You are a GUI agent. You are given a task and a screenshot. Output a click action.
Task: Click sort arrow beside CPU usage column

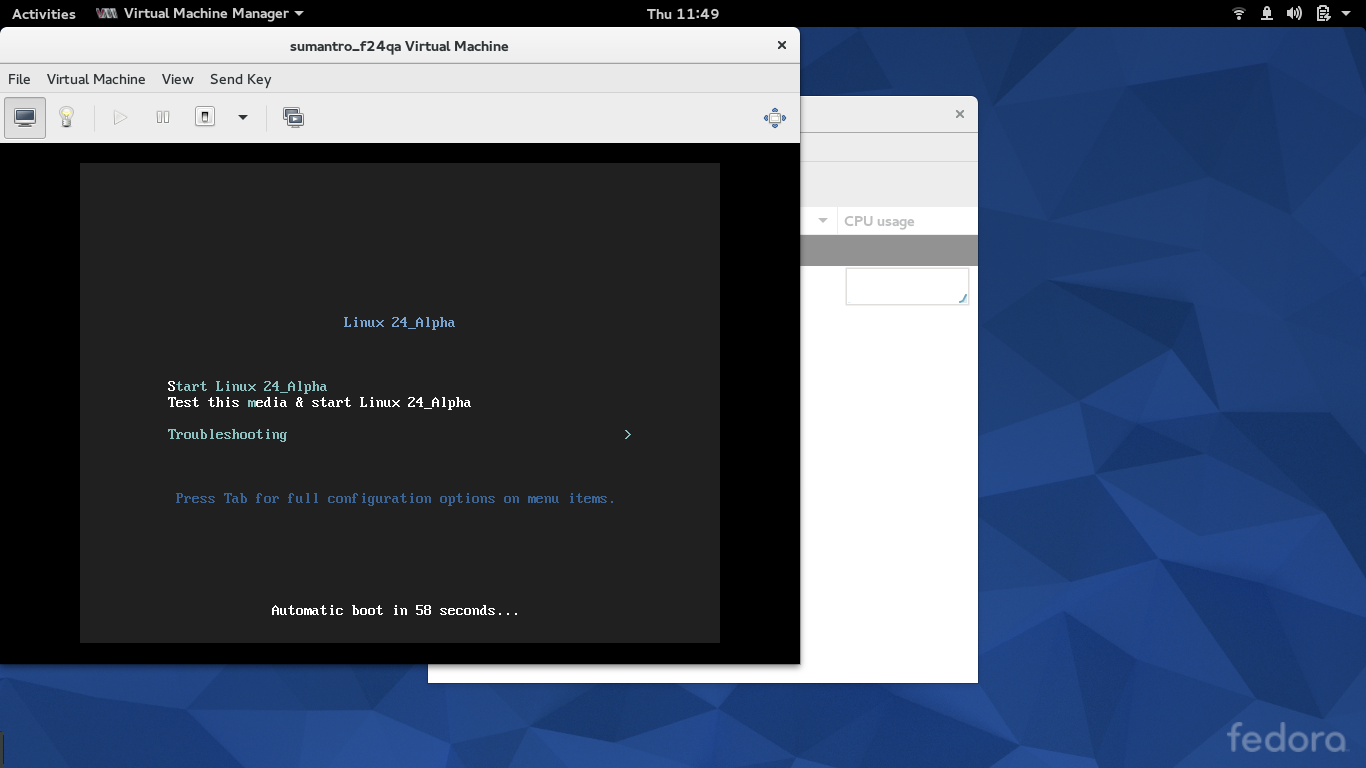click(x=823, y=221)
